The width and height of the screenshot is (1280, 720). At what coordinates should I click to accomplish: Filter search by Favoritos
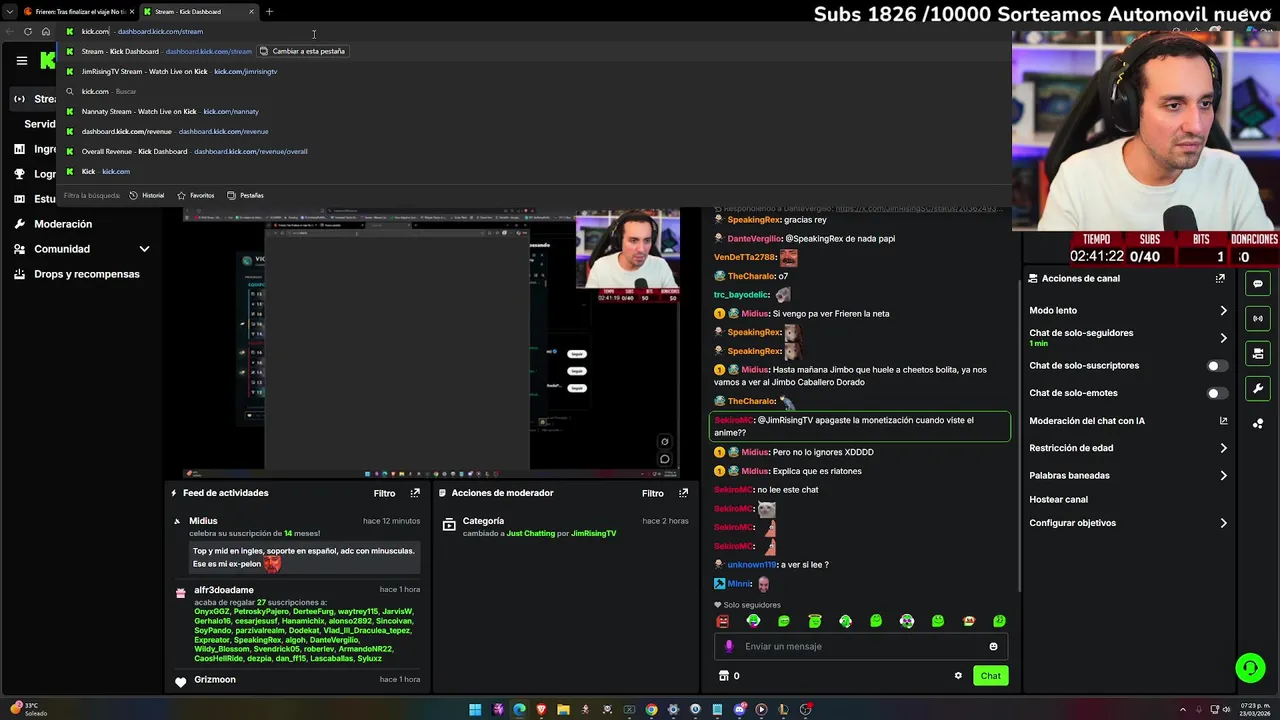click(x=196, y=196)
